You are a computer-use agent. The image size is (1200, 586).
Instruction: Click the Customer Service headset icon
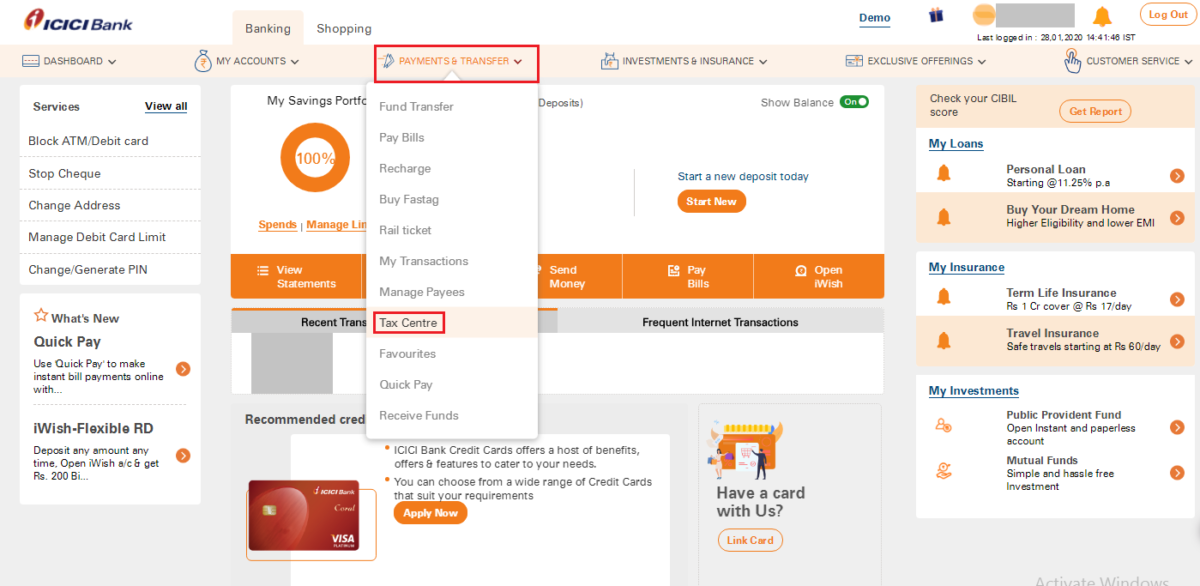pos(1071,60)
